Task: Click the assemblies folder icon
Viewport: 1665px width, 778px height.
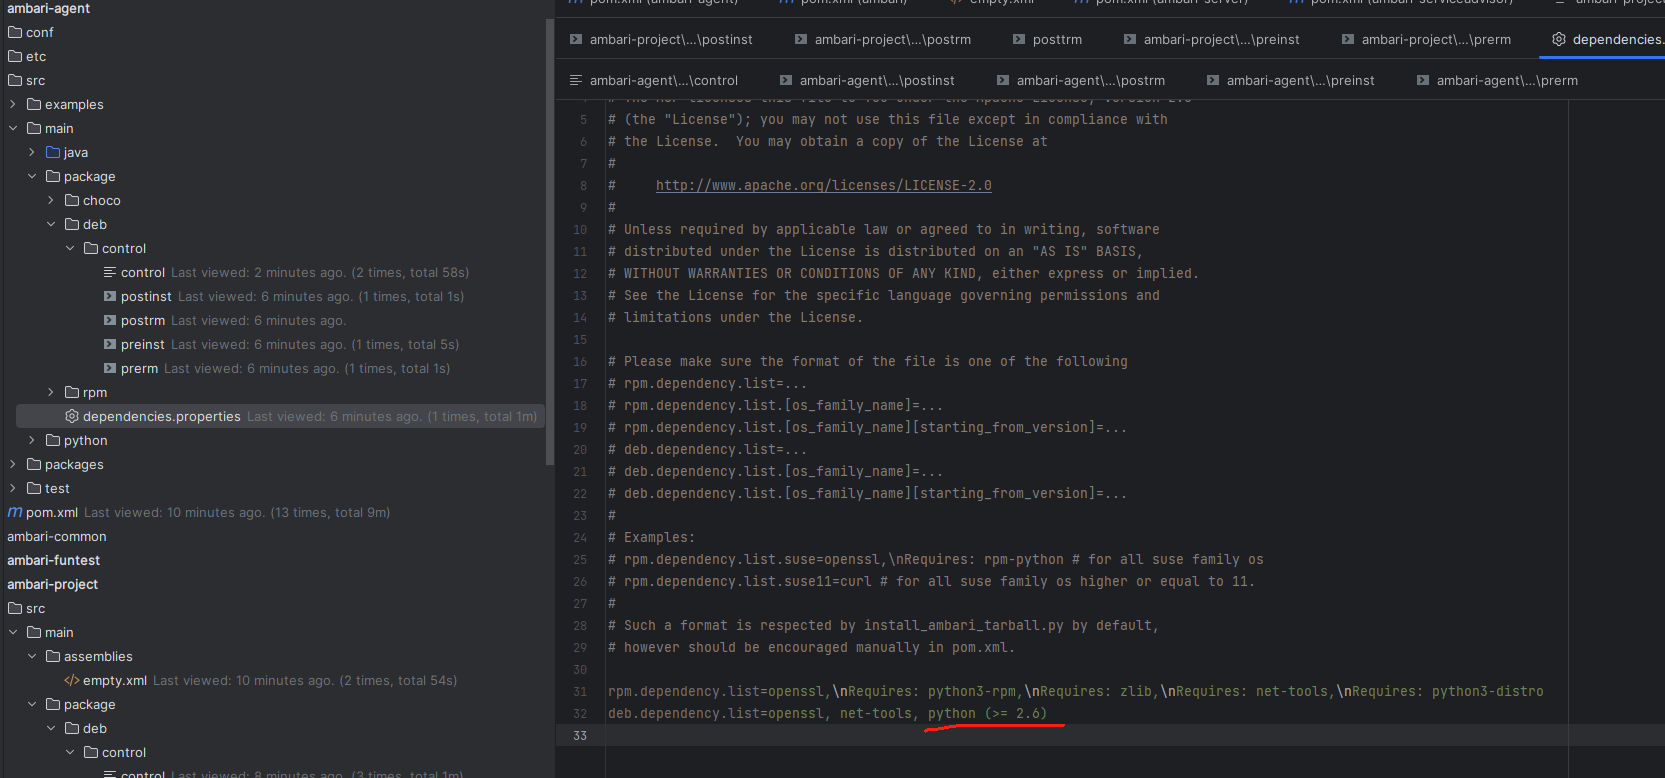Action: coord(53,656)
